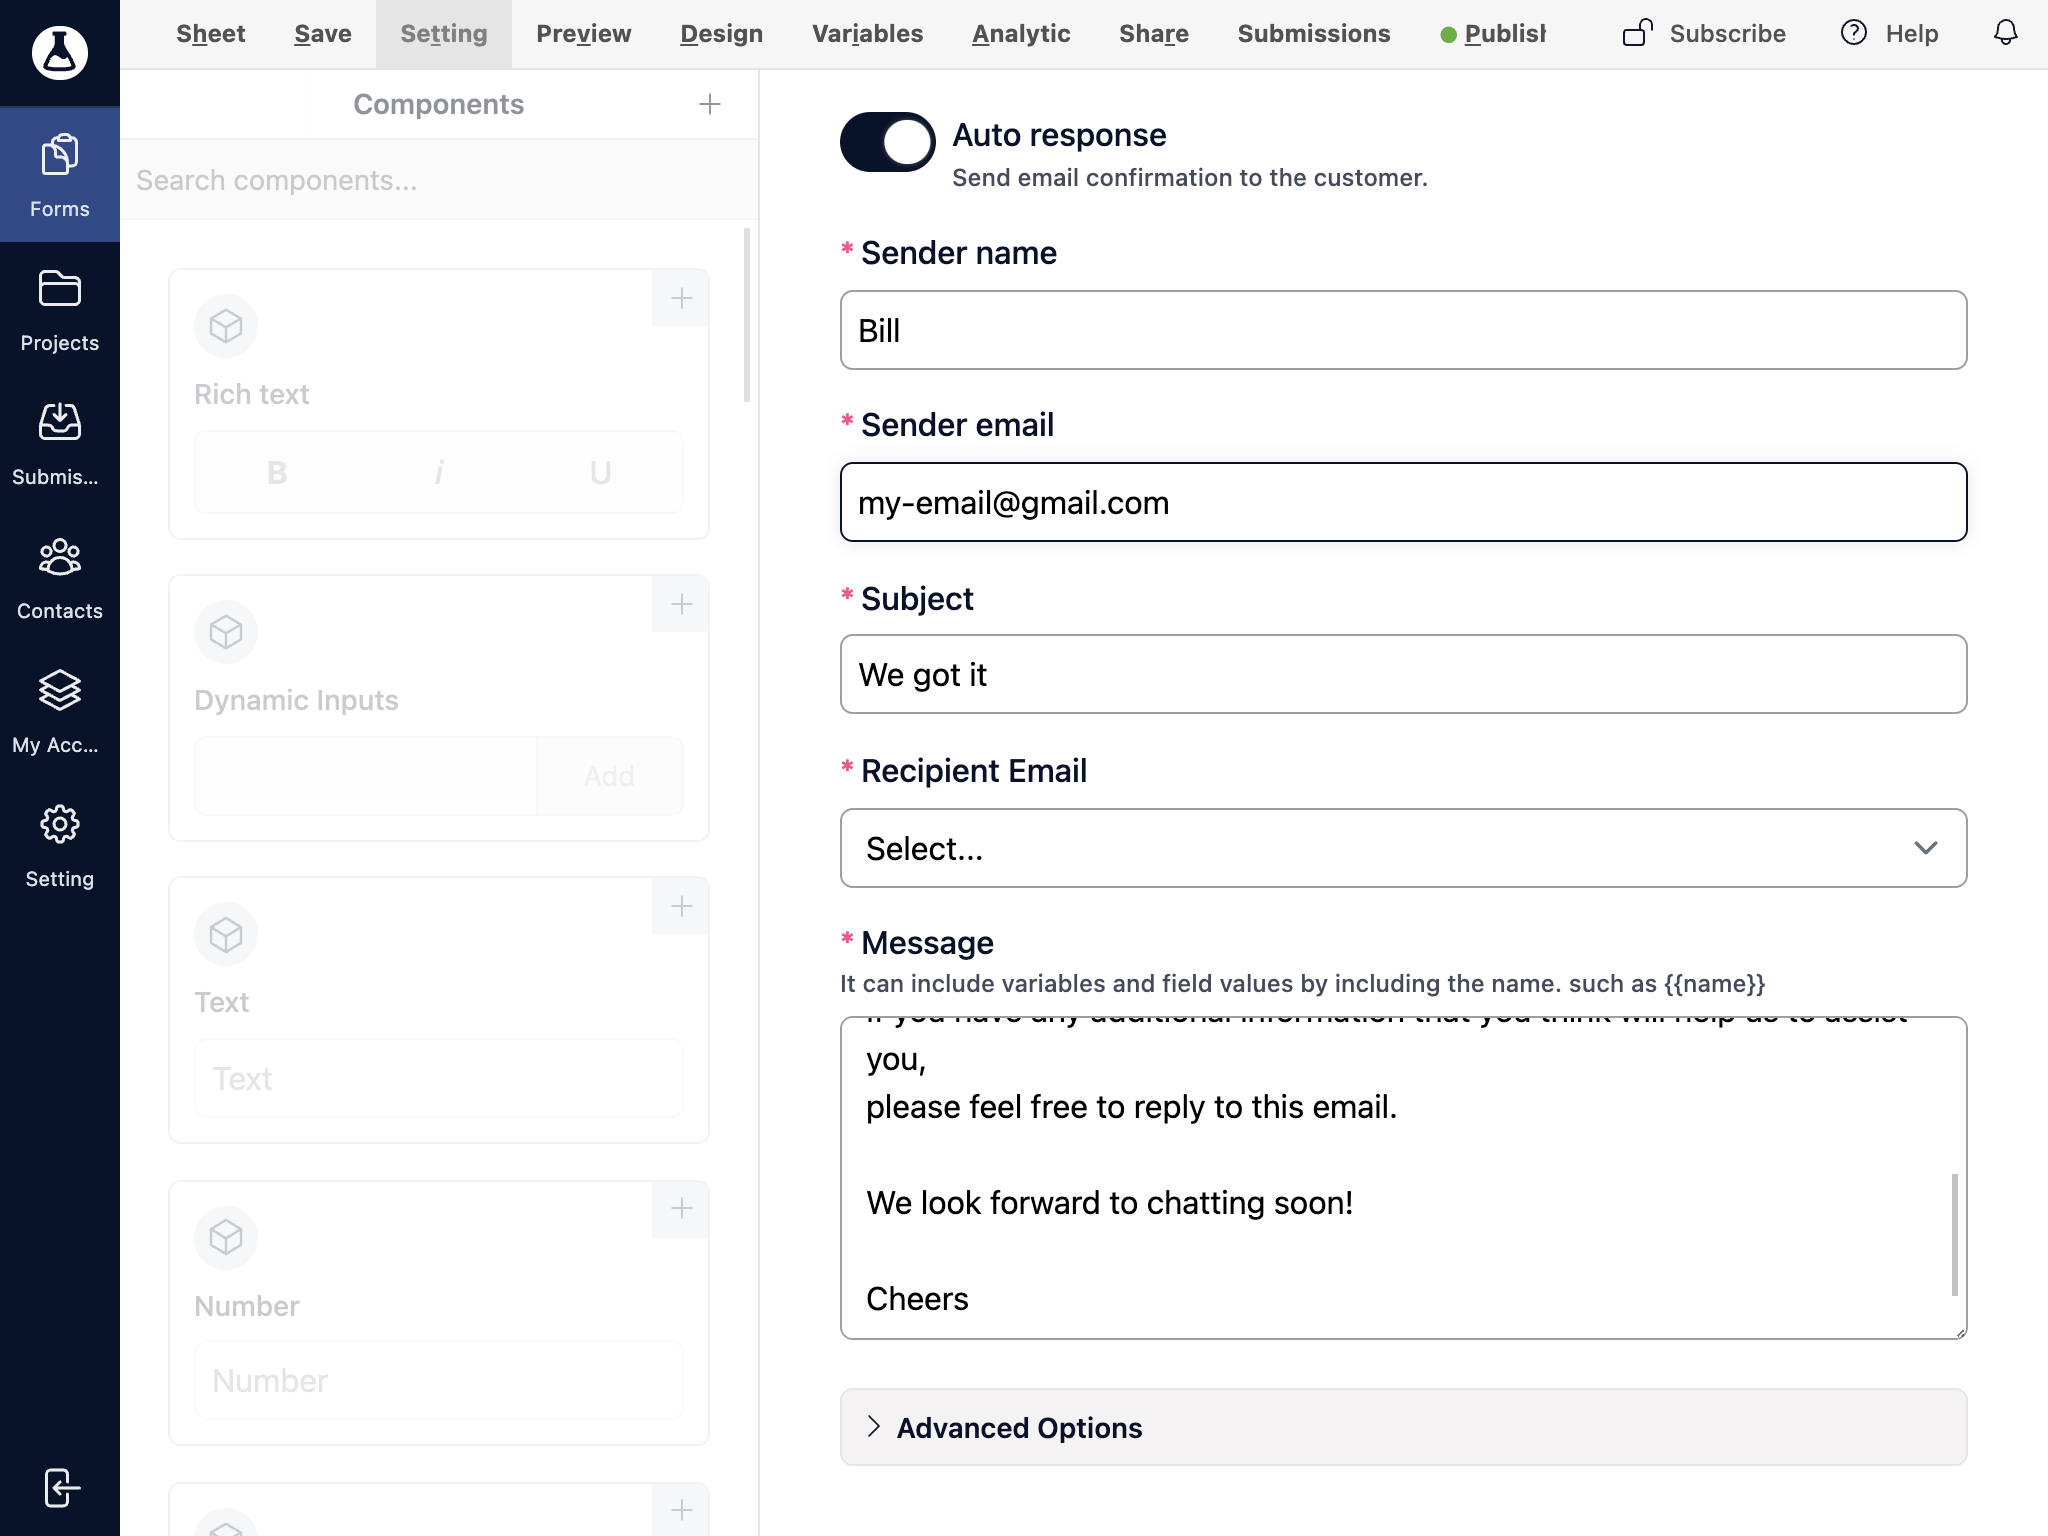Click the Subscribe link

pos(1727,34)
